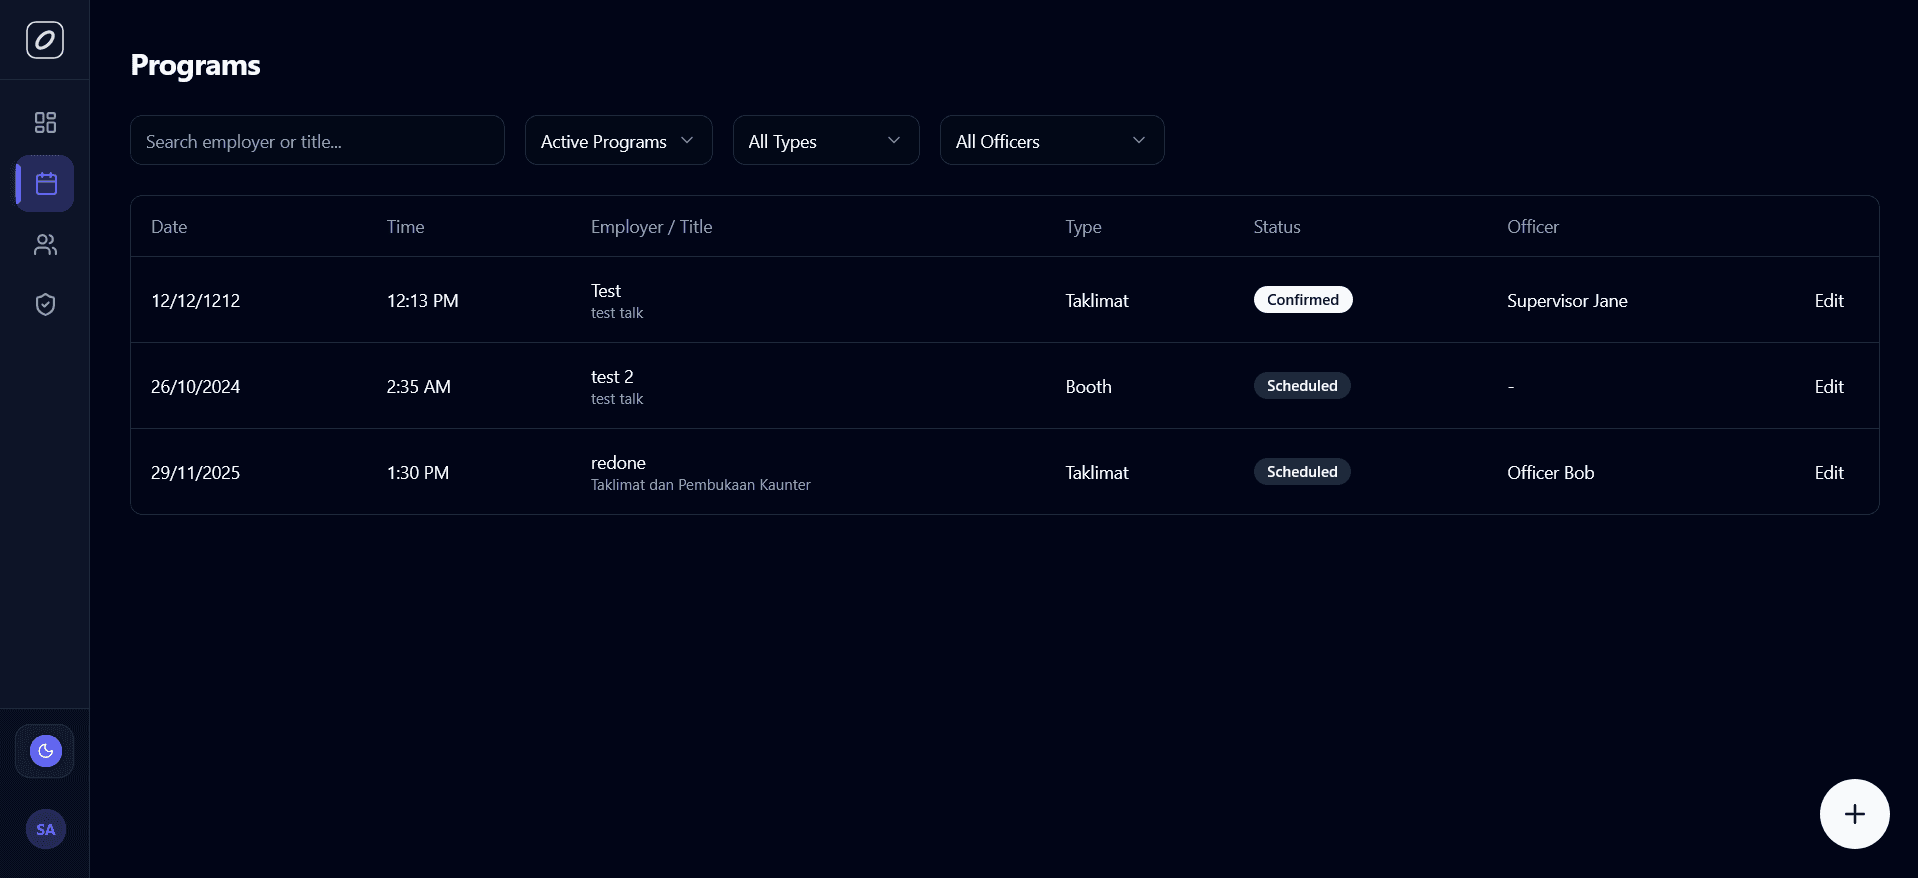
Task: Edit the redone program row
Action: point(1828,473)
